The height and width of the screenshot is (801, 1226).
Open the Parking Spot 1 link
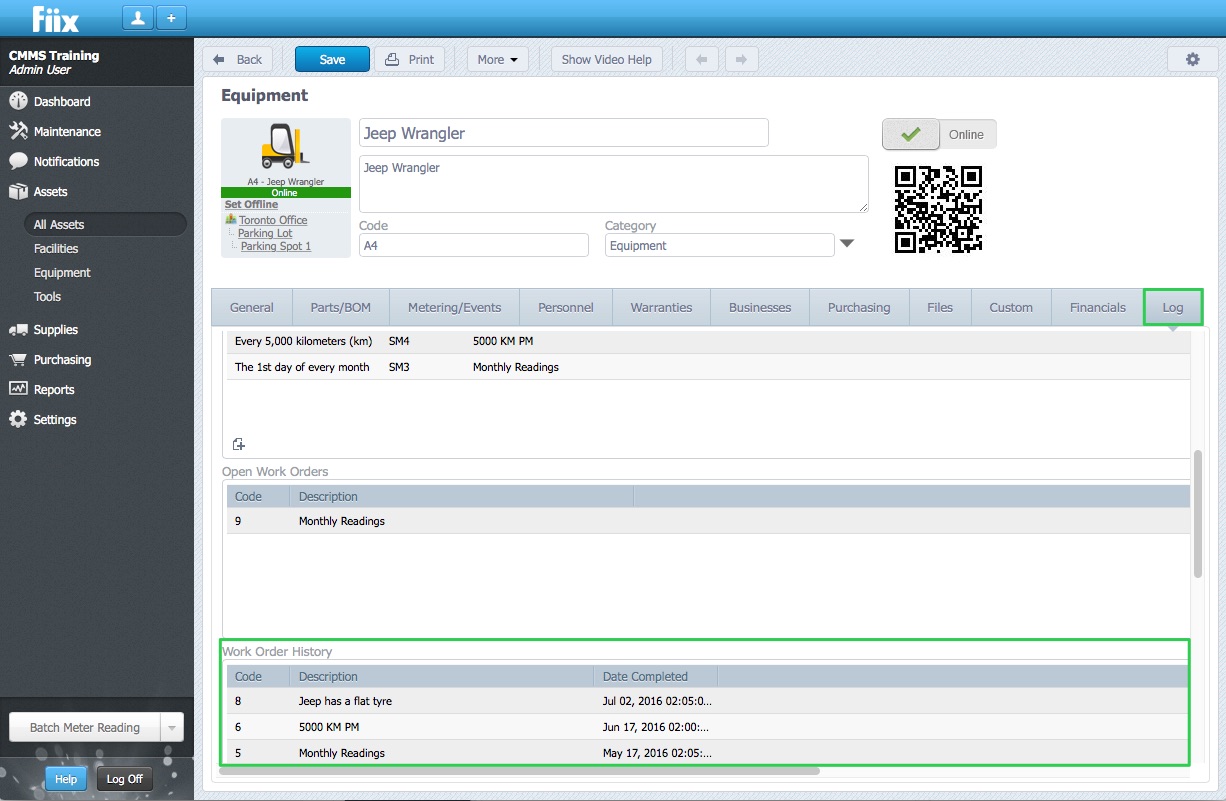276,246
